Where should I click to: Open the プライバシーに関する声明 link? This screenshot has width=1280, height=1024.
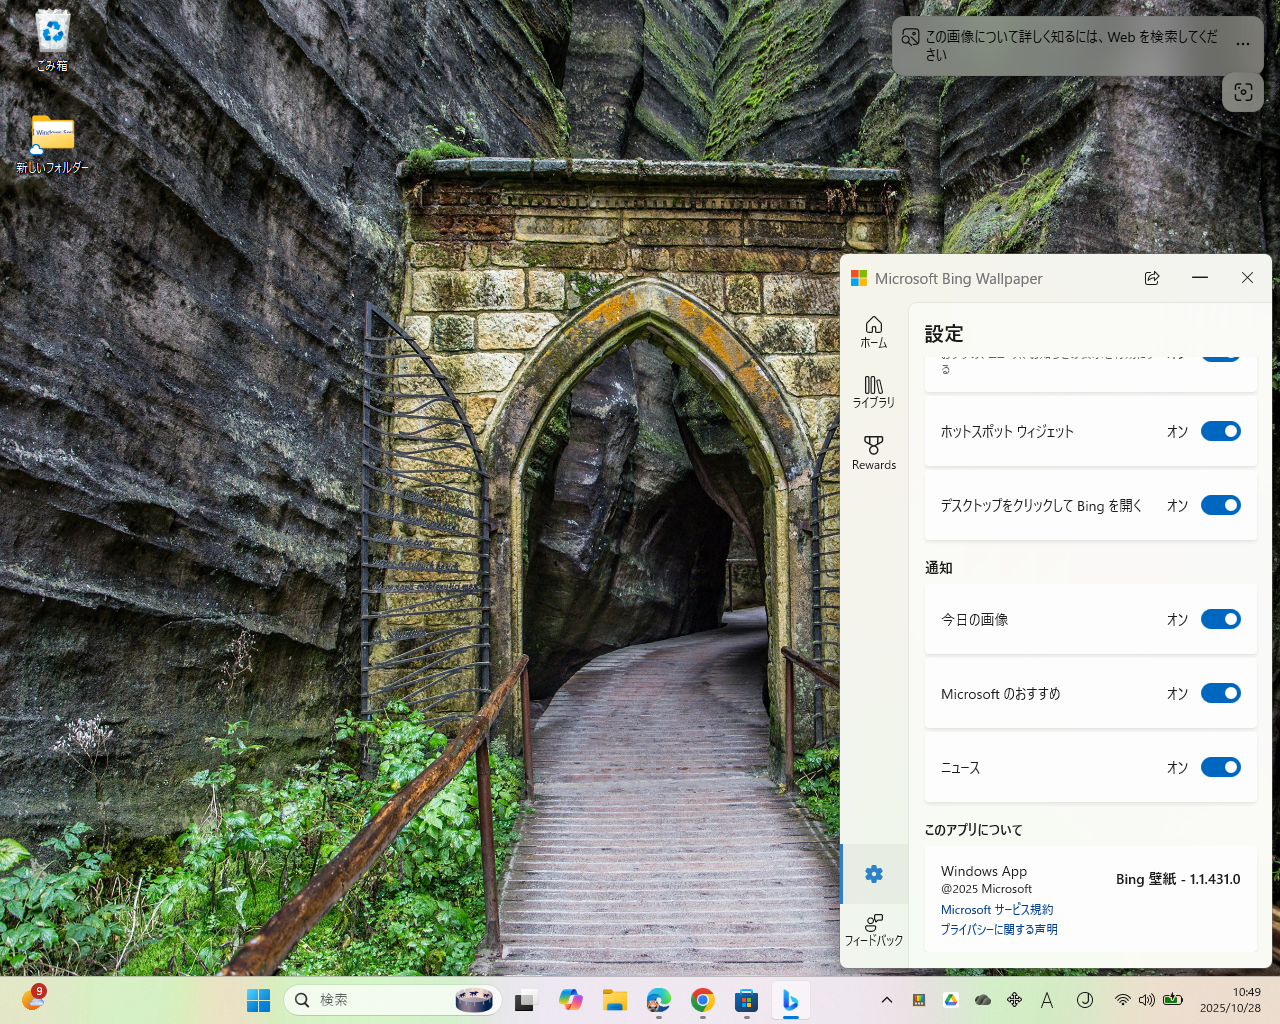pos(999,928)
